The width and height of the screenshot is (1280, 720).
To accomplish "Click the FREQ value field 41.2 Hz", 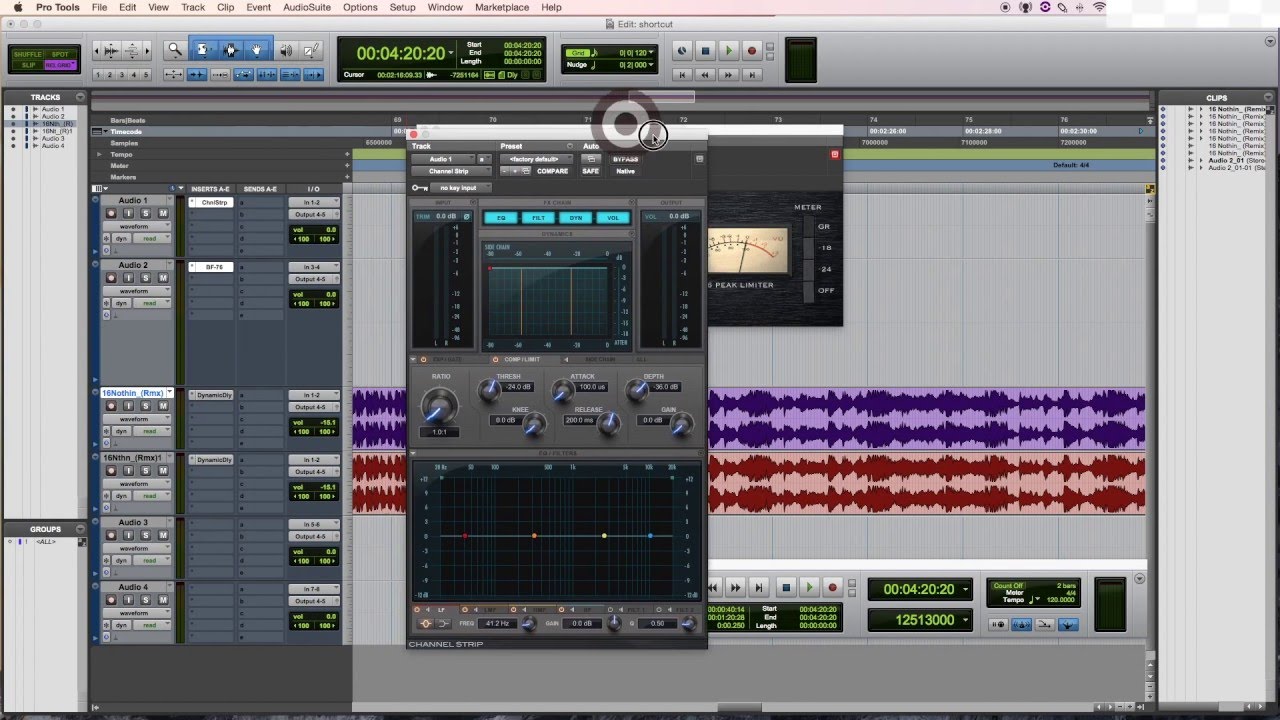I will tap(497, 623).
